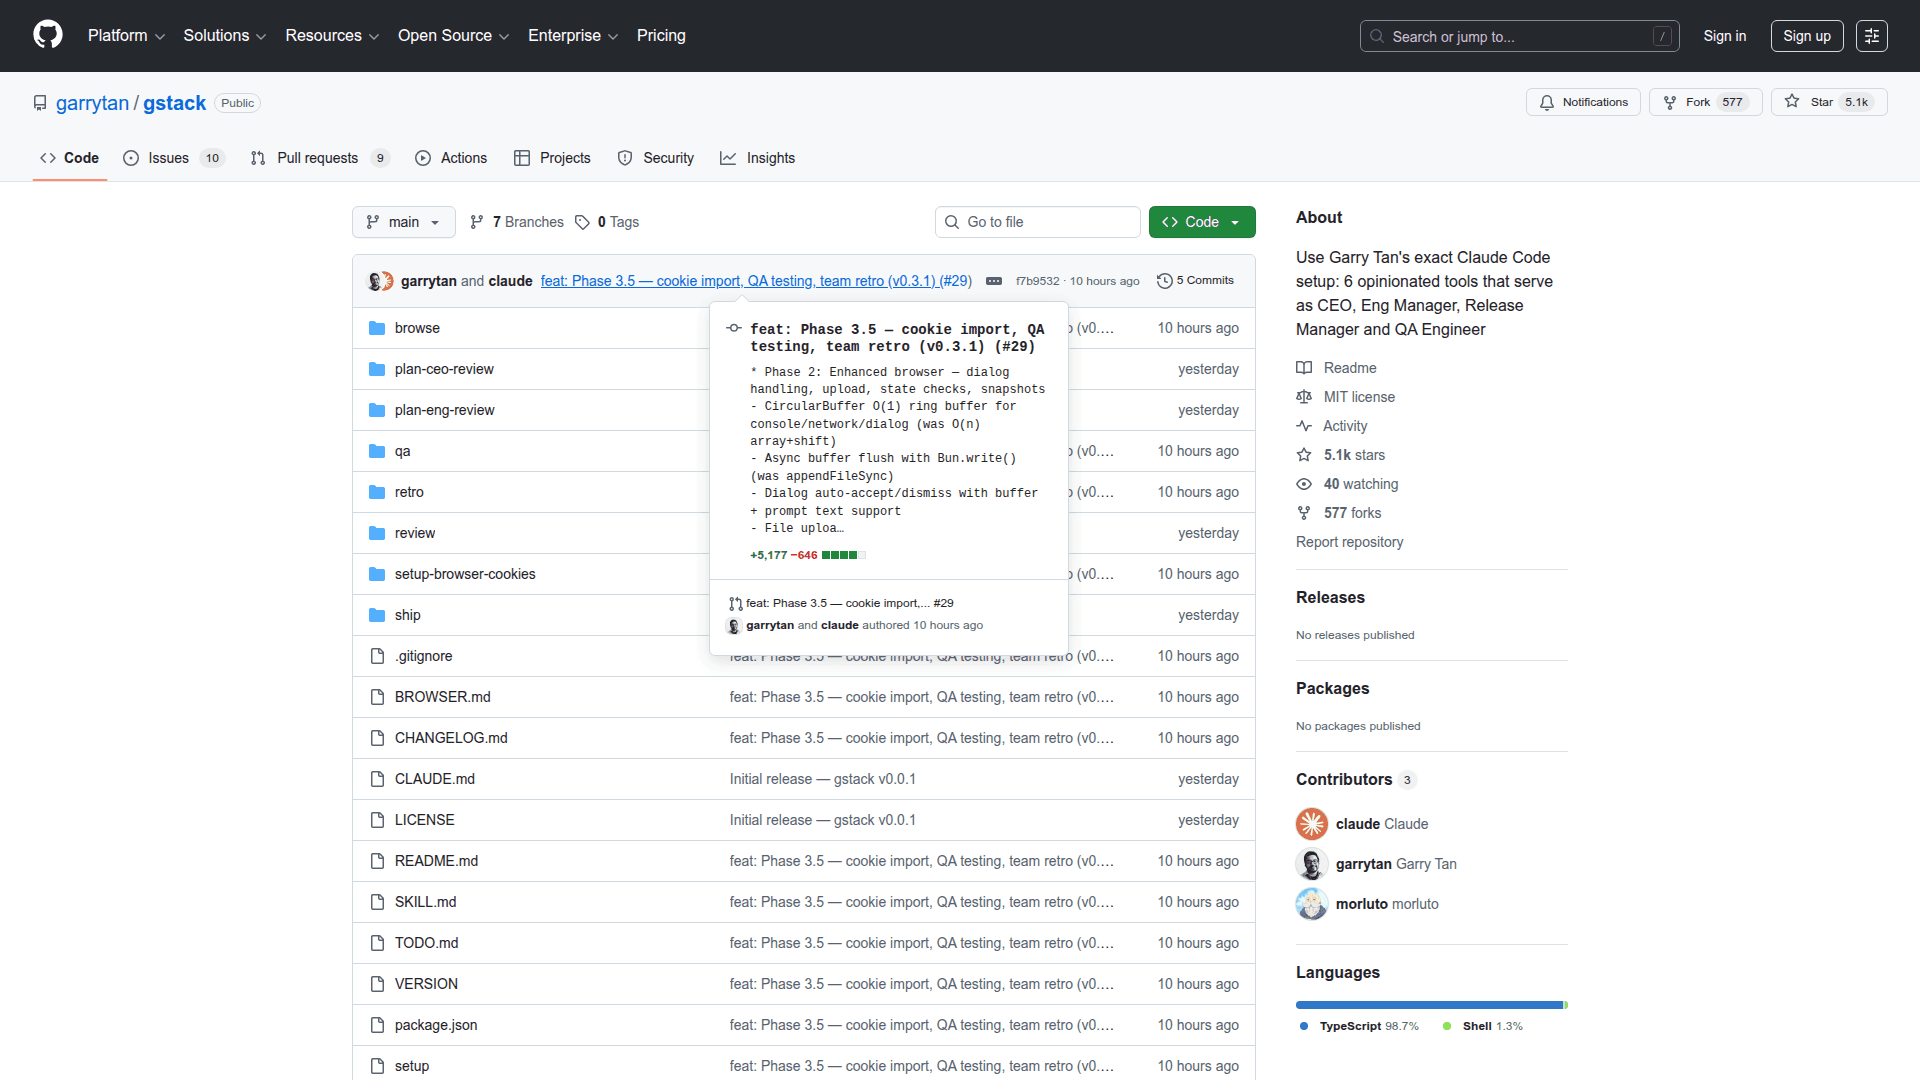Viewport: 1920px width, 1080px height.
Task: Open the appearance settings icon in header
Action: (x=1871, y=36)
